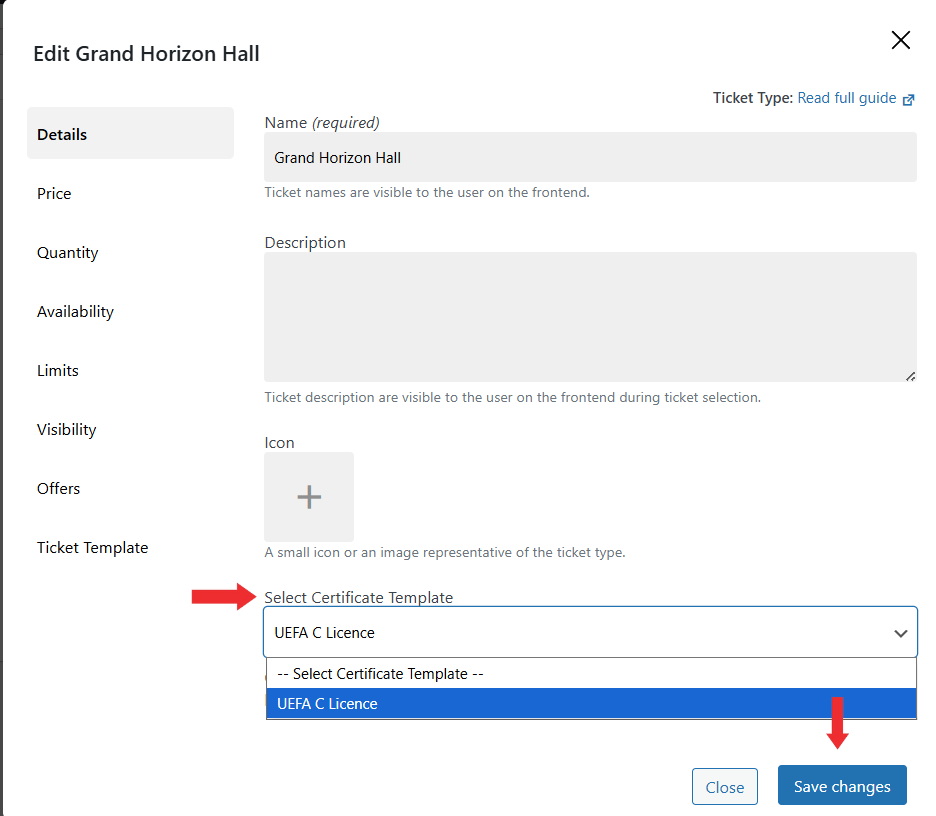Pick the blank '-- Select Certificate Template --' option
The width and height of the screenshot is (936, 816).
point(590,674)
